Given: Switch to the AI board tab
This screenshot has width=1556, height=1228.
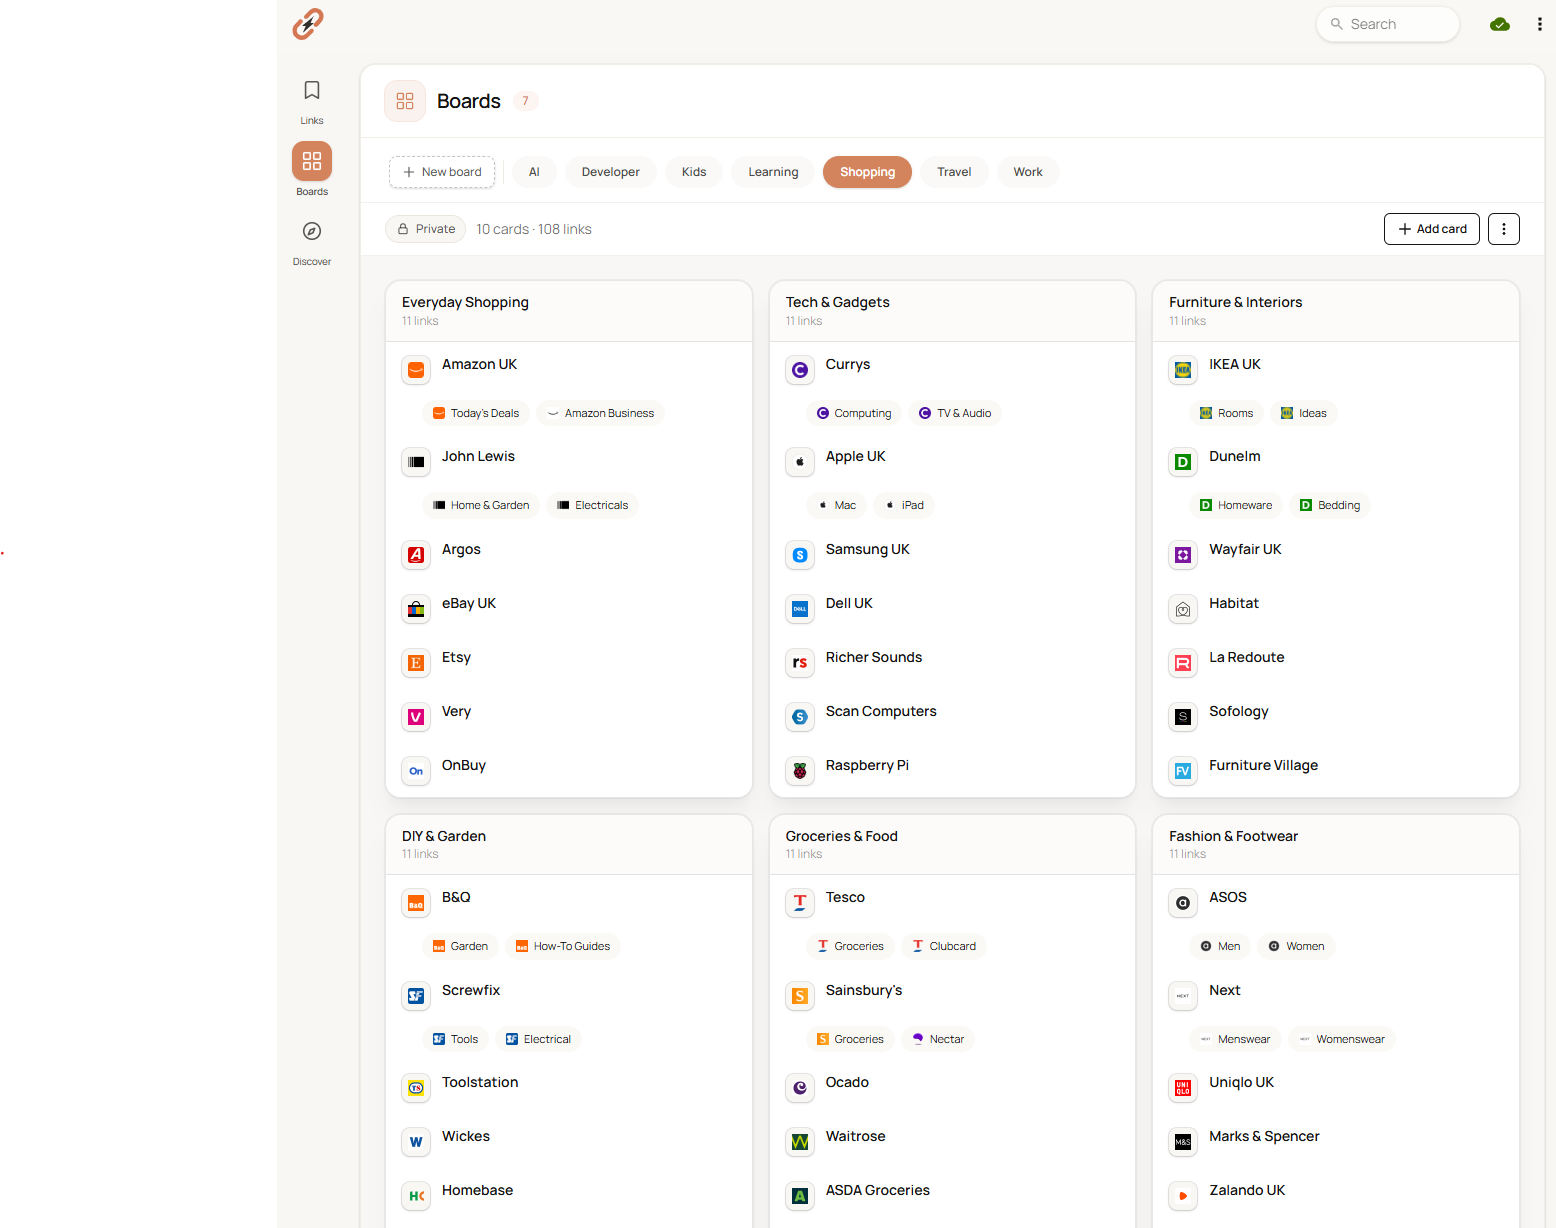Looking at the screenshot, I should 534,172.
